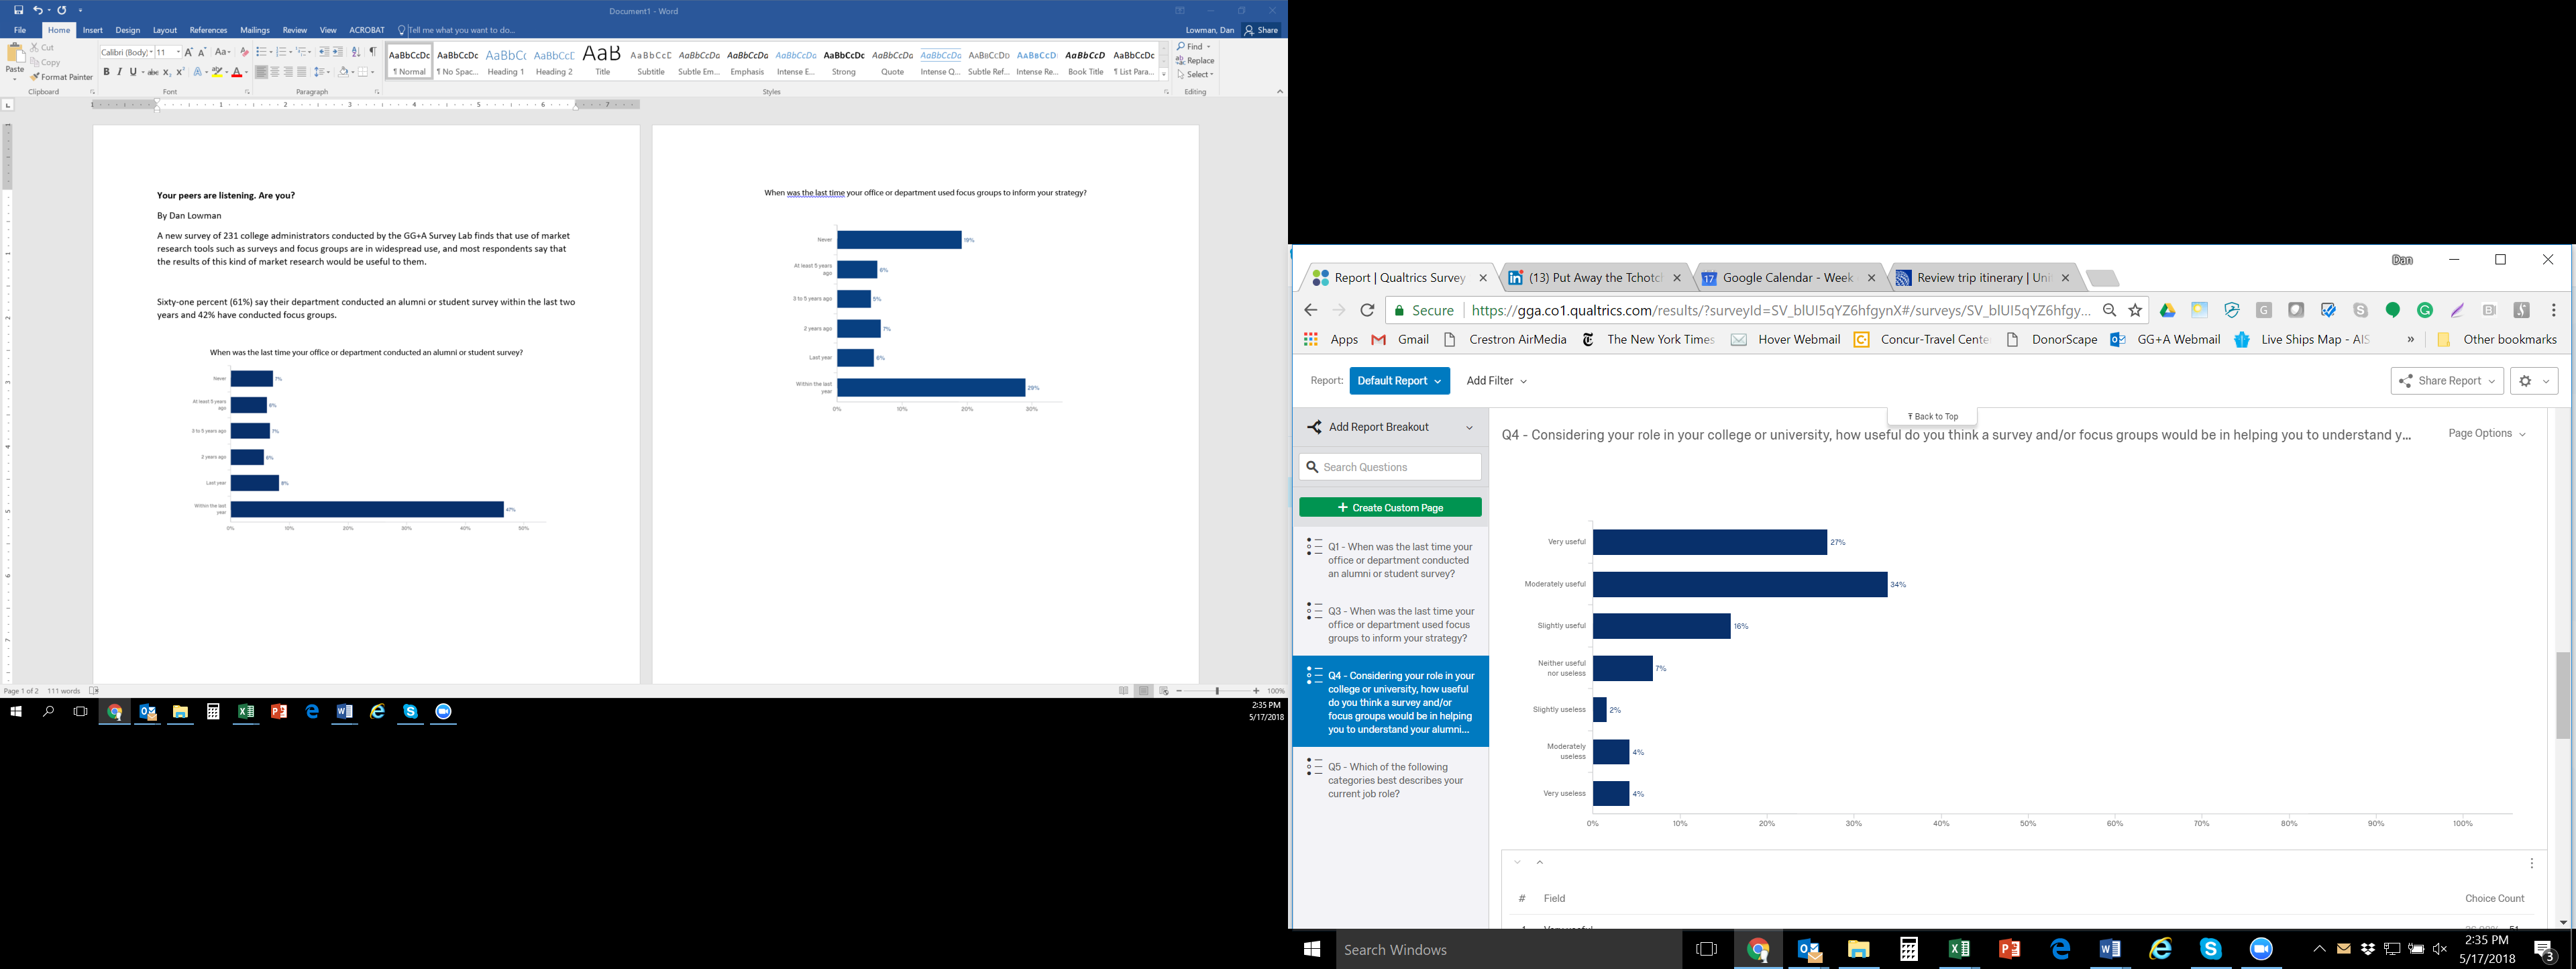Apply text highlight color
Image resolution: width=2576 pixels, height=969 pixels.
[217, 72]
